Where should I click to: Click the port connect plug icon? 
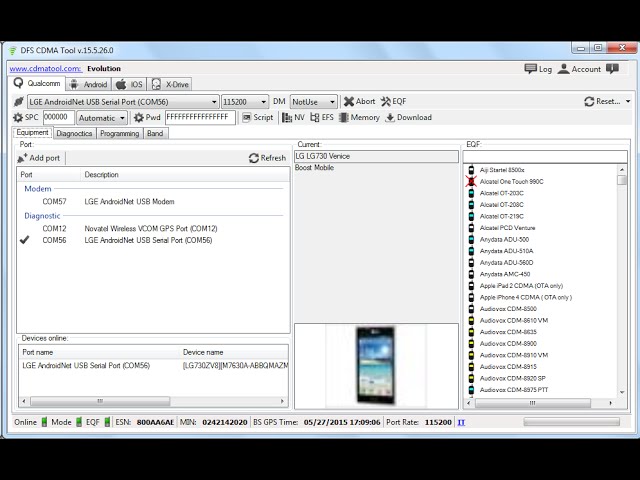click(18, 102)
